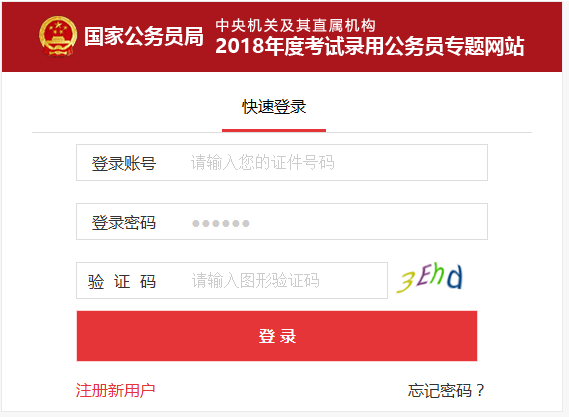Click the red 登录 button
The height and width of the screenshot is (417, 569).
click(277, 336)
